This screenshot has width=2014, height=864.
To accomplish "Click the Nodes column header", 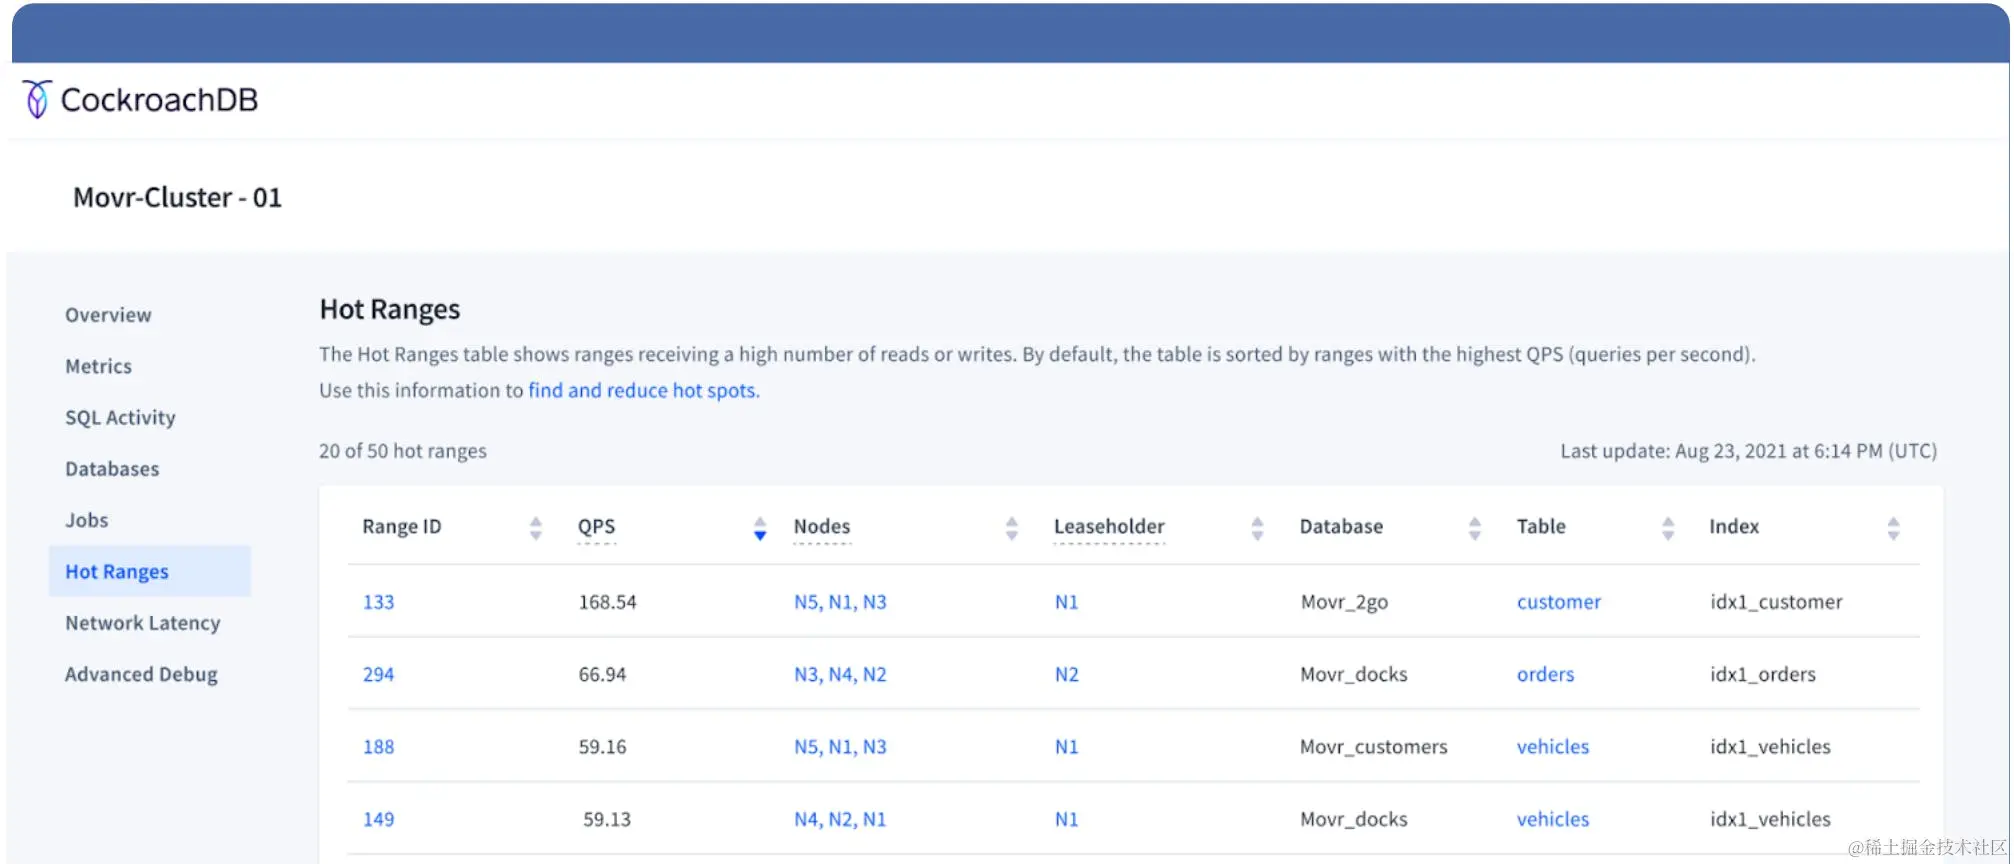I will click(822, 526).
